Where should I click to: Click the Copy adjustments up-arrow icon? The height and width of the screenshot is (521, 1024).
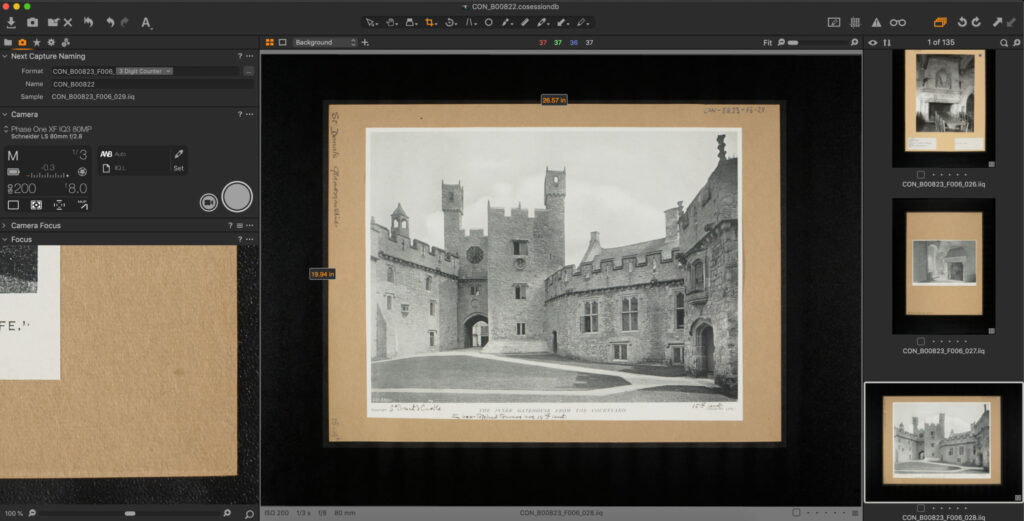[997, 22]
